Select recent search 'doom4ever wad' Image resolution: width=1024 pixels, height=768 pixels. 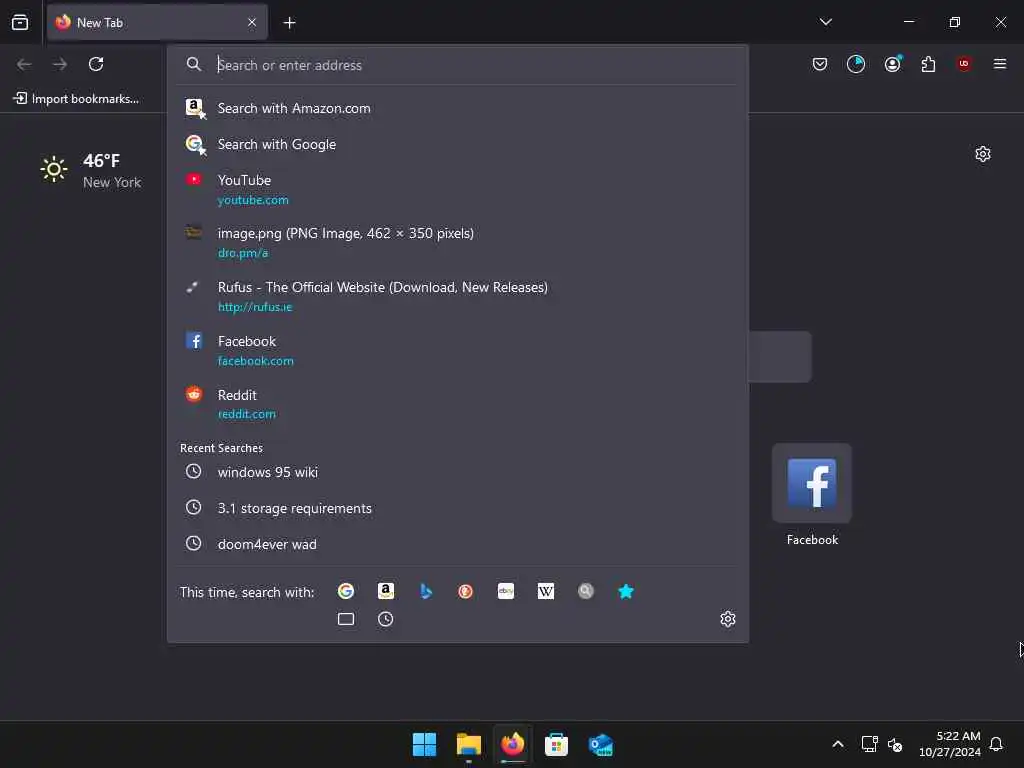pos(458,544)
